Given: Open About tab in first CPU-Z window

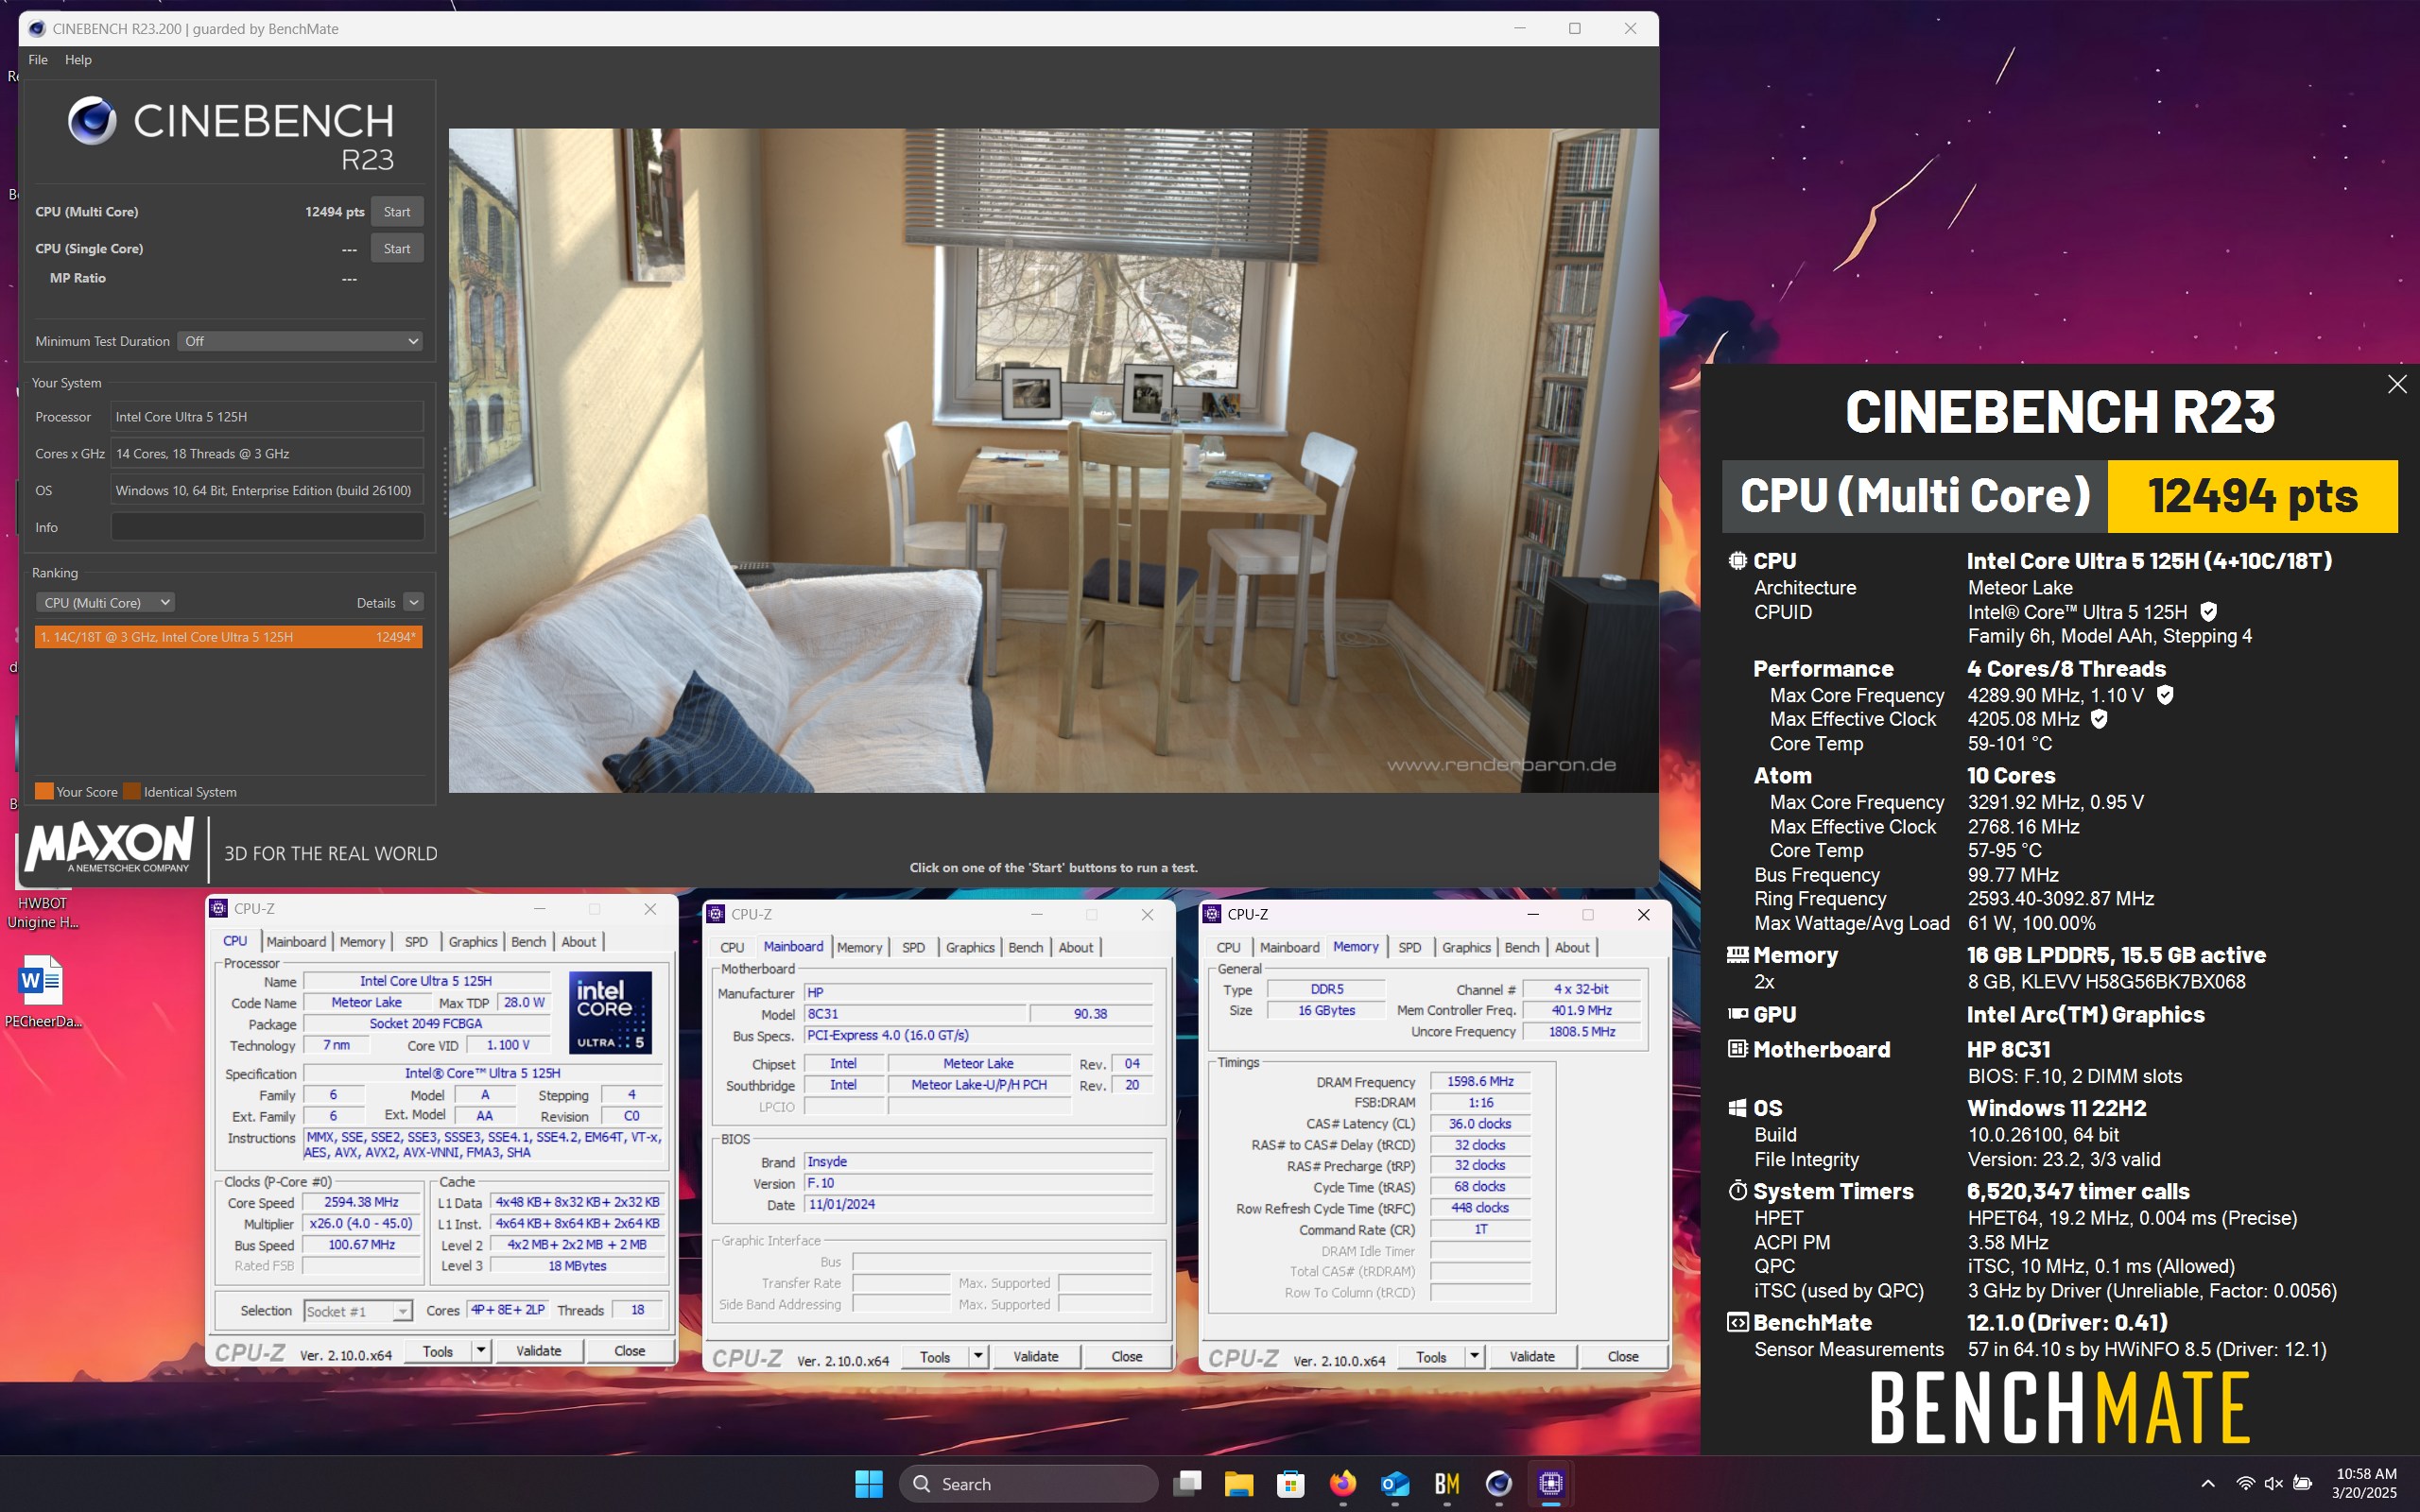Looking at the screenshot, I should [578, 942].
